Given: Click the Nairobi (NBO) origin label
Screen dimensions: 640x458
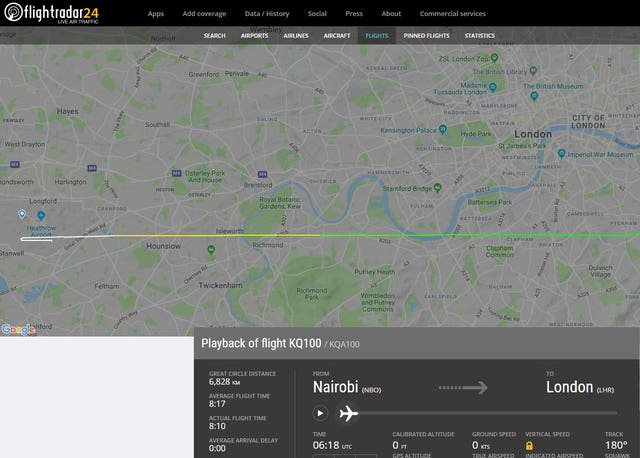Looking at the screenshot, I should tap(347, 387).
